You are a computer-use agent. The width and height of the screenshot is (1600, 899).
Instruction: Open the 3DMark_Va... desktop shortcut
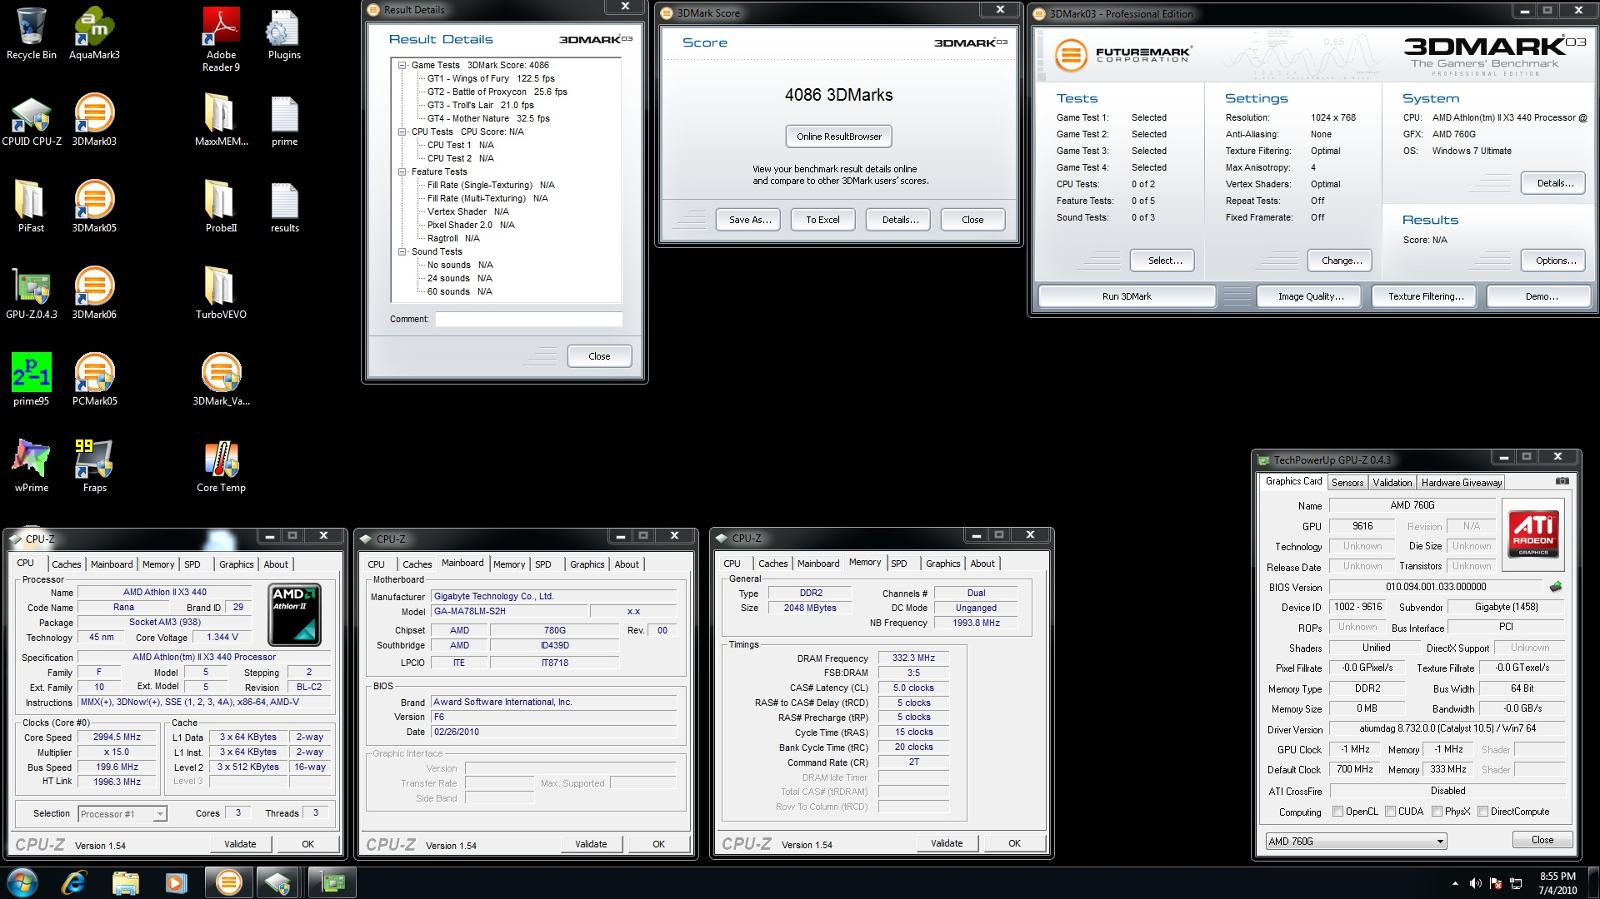[x=221, y=380]
